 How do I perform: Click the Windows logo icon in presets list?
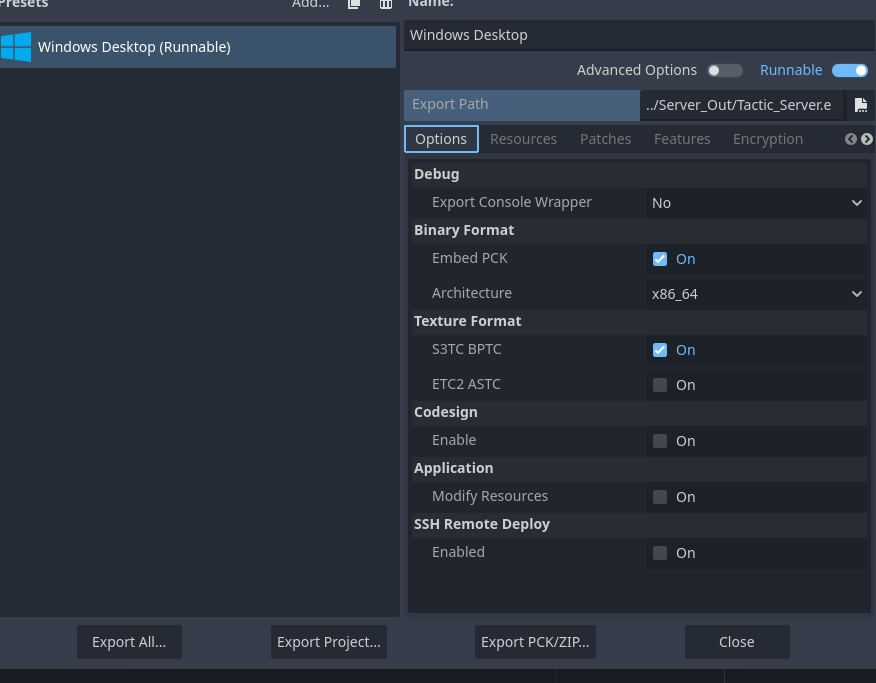point(16,47)
